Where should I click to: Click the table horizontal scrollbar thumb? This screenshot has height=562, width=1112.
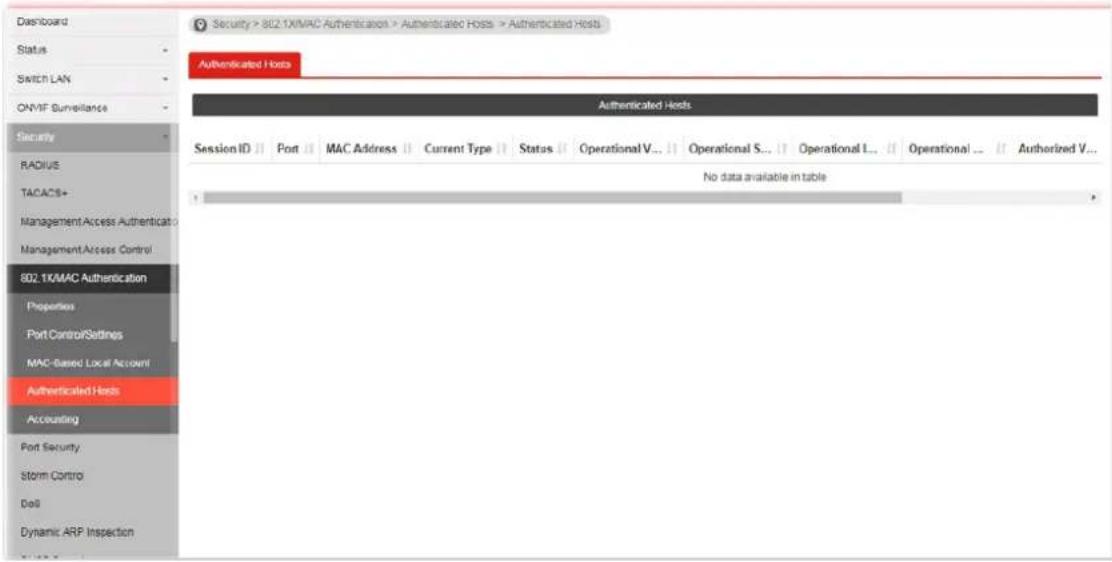[552, 197]
